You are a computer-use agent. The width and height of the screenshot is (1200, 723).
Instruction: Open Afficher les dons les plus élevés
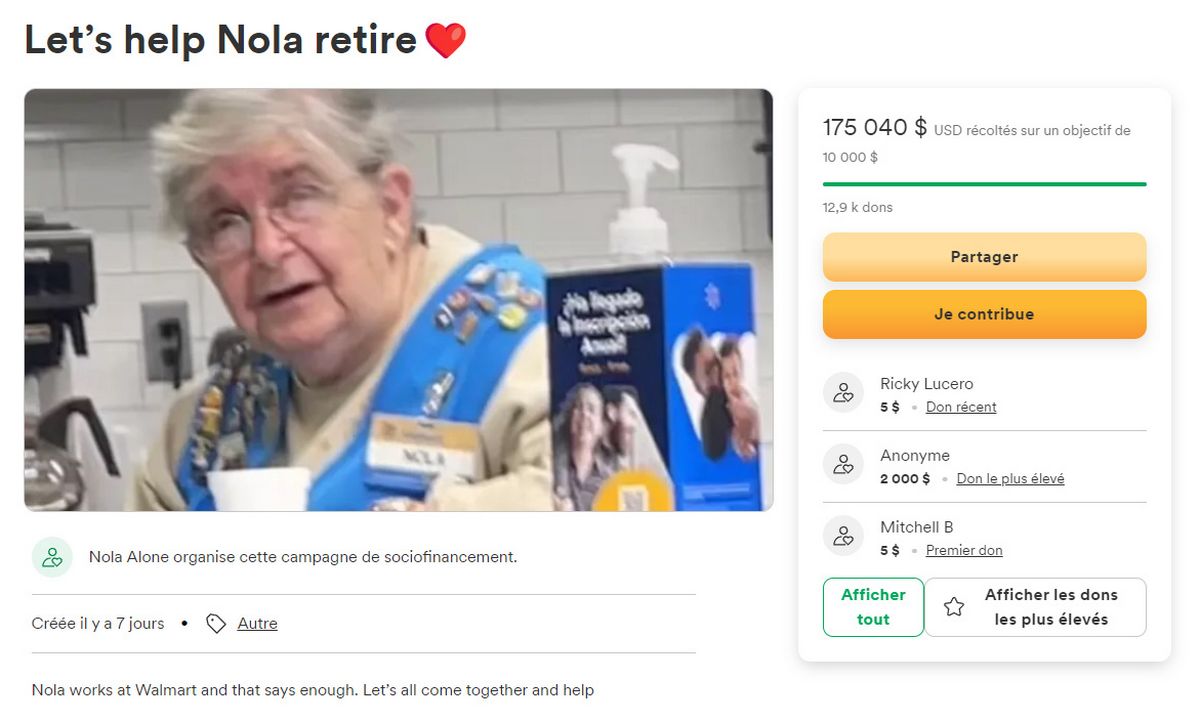1035,607
